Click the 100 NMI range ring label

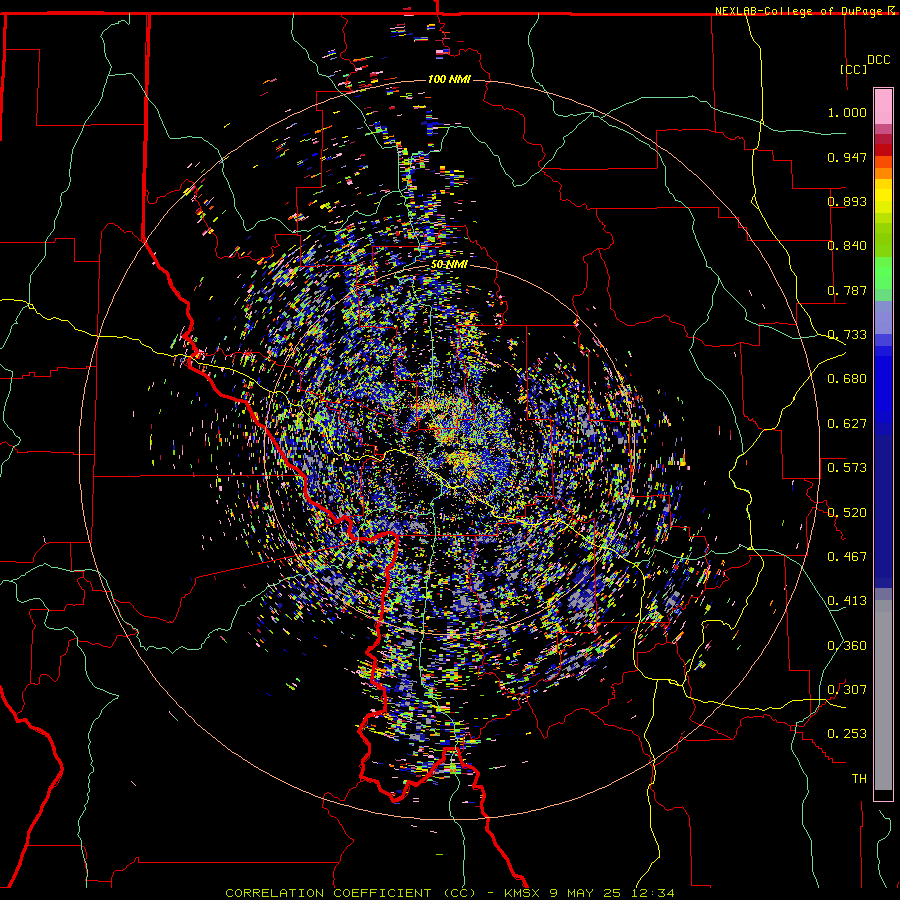(x=449, y=79)
